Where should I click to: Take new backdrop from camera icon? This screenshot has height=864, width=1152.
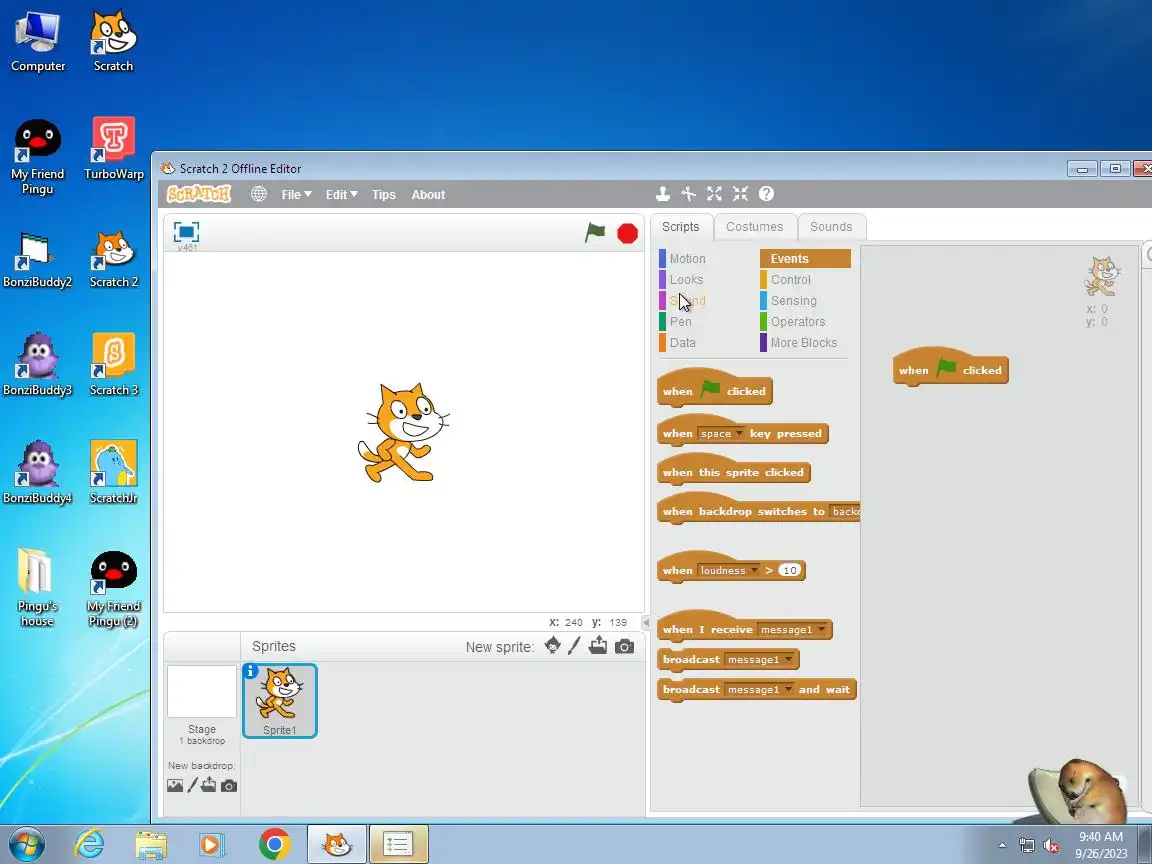pyautogui.click(x=229, y=786)
